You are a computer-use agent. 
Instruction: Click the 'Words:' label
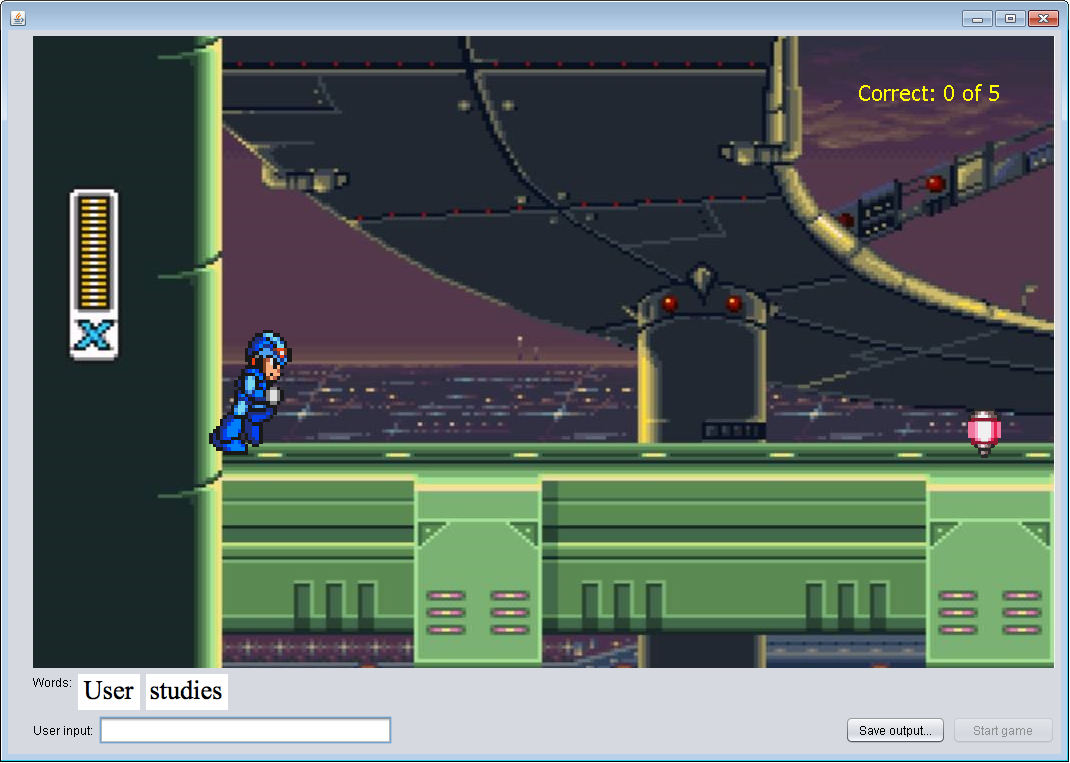[x=52, y=682]
